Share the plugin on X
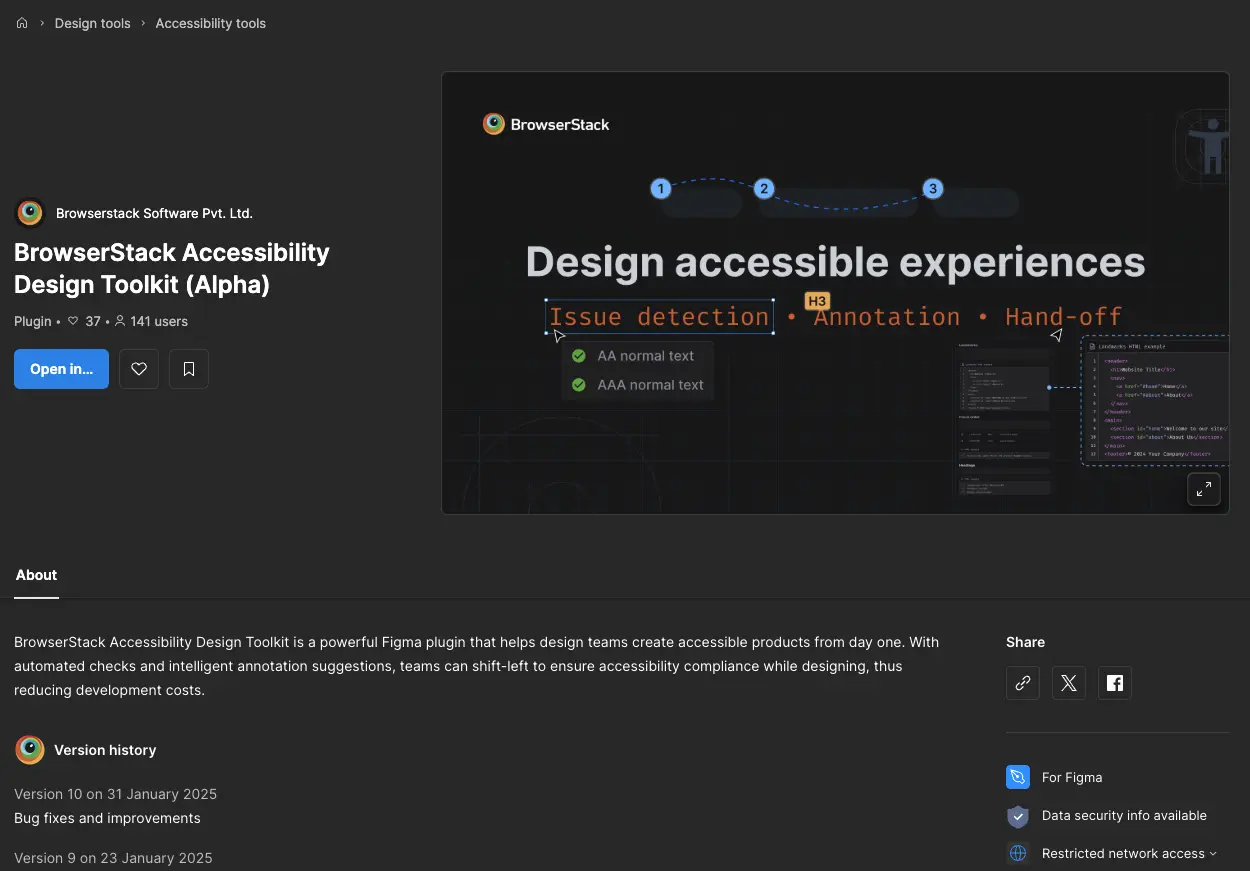Viewport: 1250px width, 871px height. coord(1068,683)
